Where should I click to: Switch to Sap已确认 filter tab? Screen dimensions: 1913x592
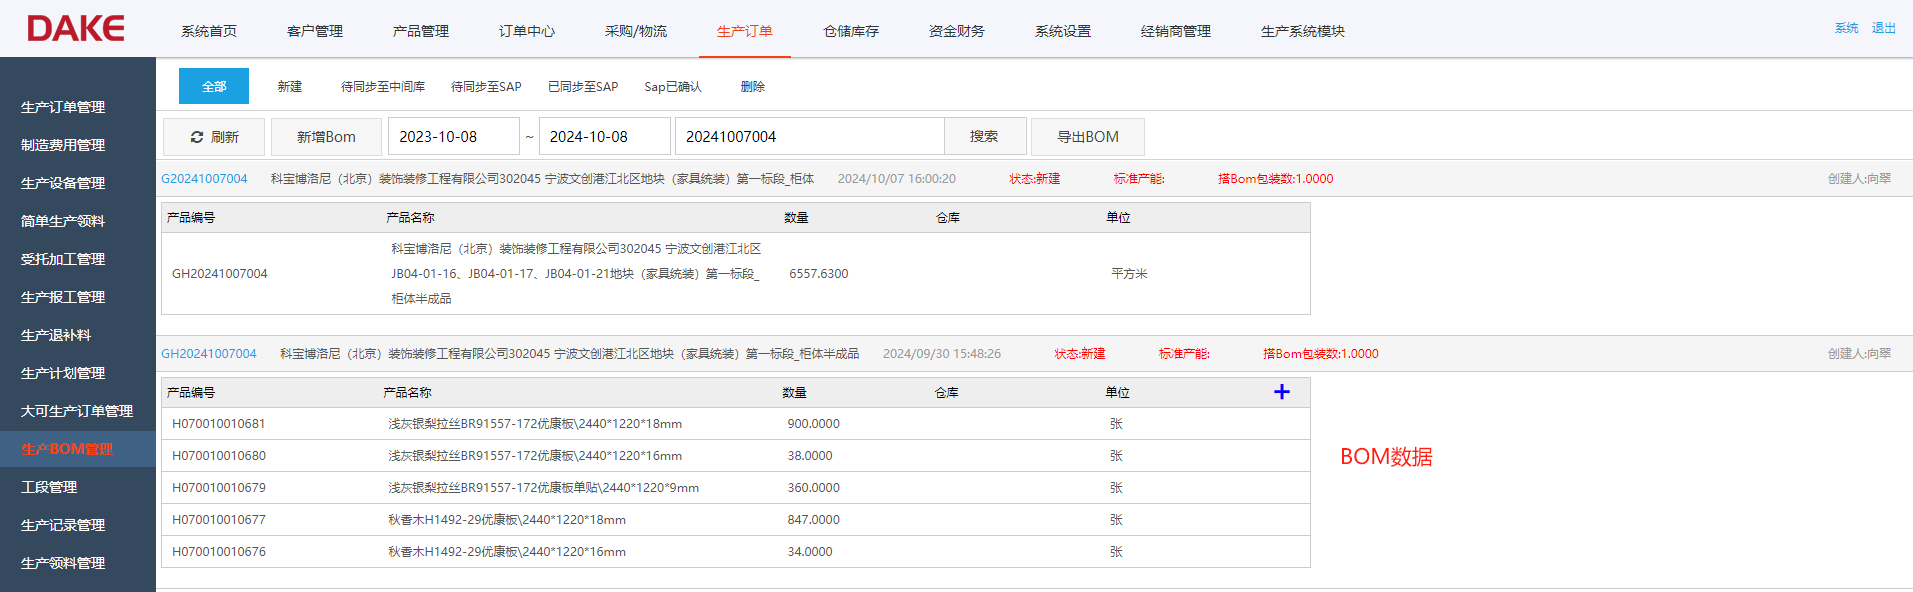tap(672, 87)
